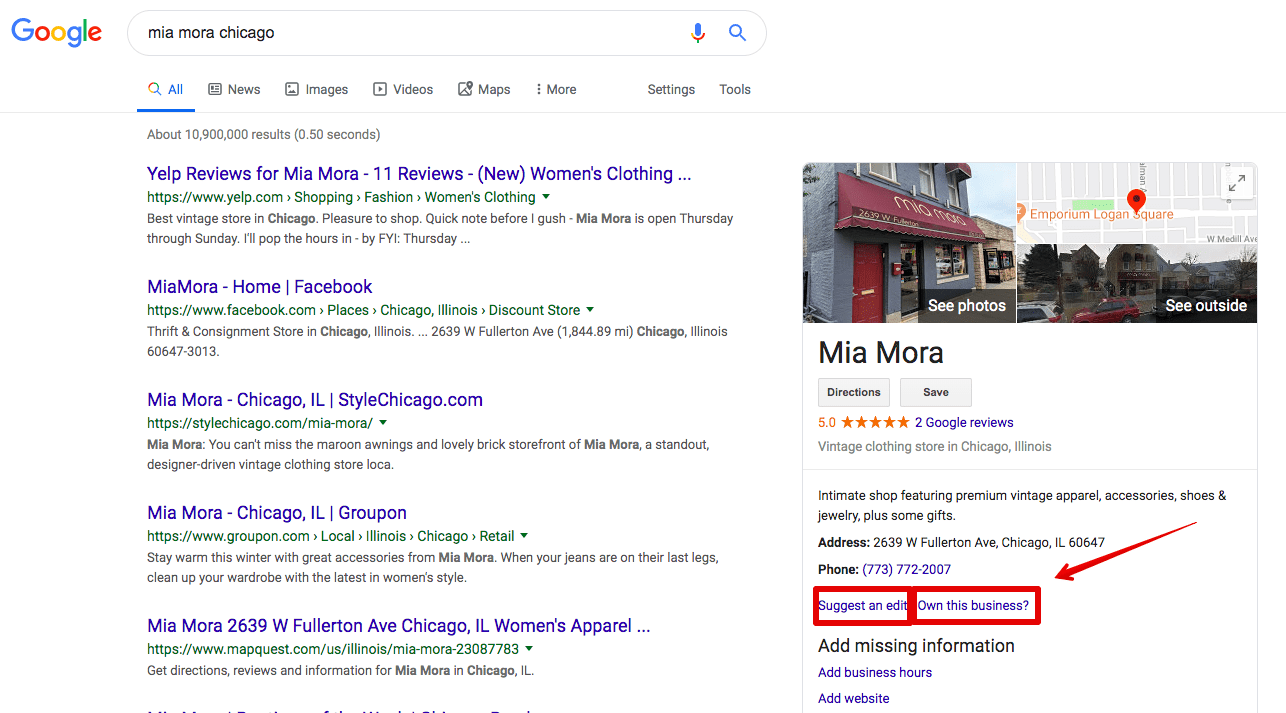
Task: Open the Groupon result URL dropdown arrow
Action: pos(524,536)
